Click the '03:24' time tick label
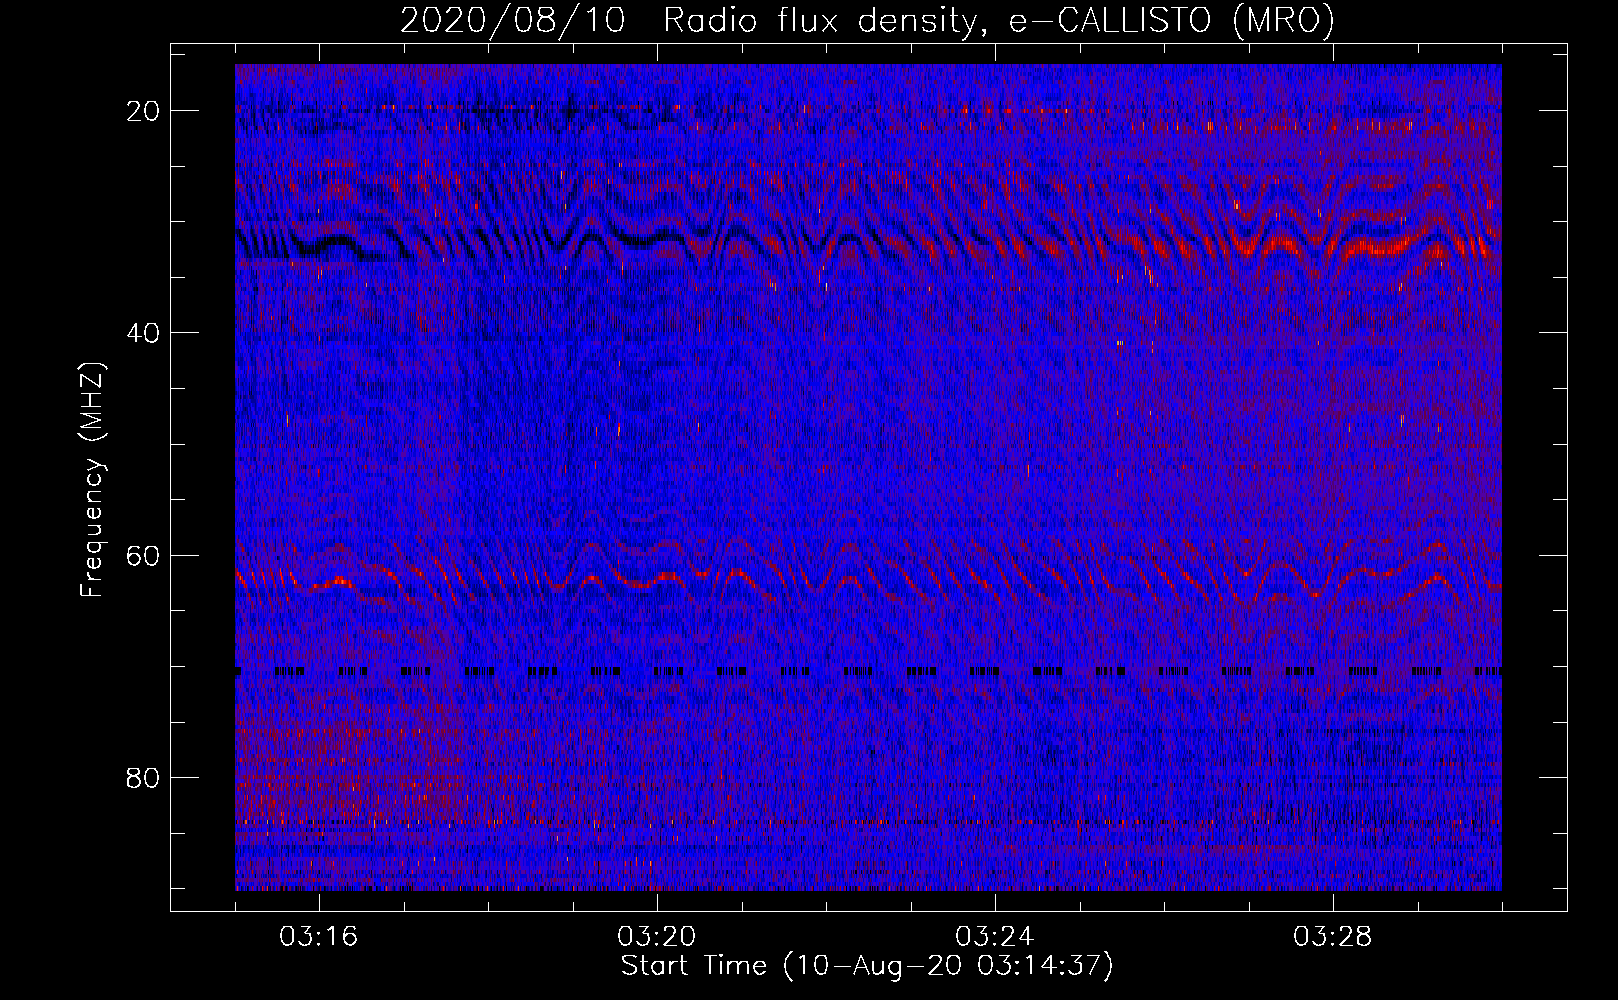Image resolution: width=1618 pixels, height=1000 pixels. pos(995,937)
